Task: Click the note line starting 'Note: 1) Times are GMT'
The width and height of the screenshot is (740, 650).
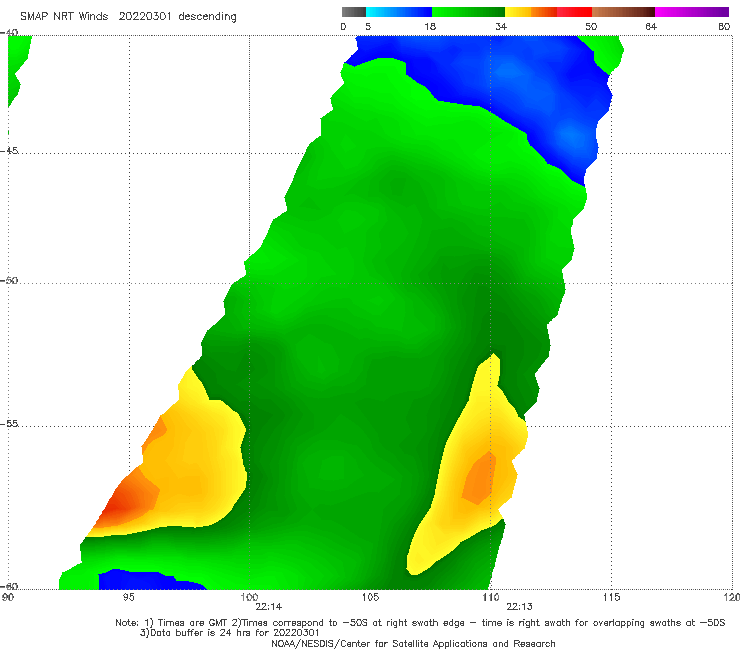Action: 420,623
